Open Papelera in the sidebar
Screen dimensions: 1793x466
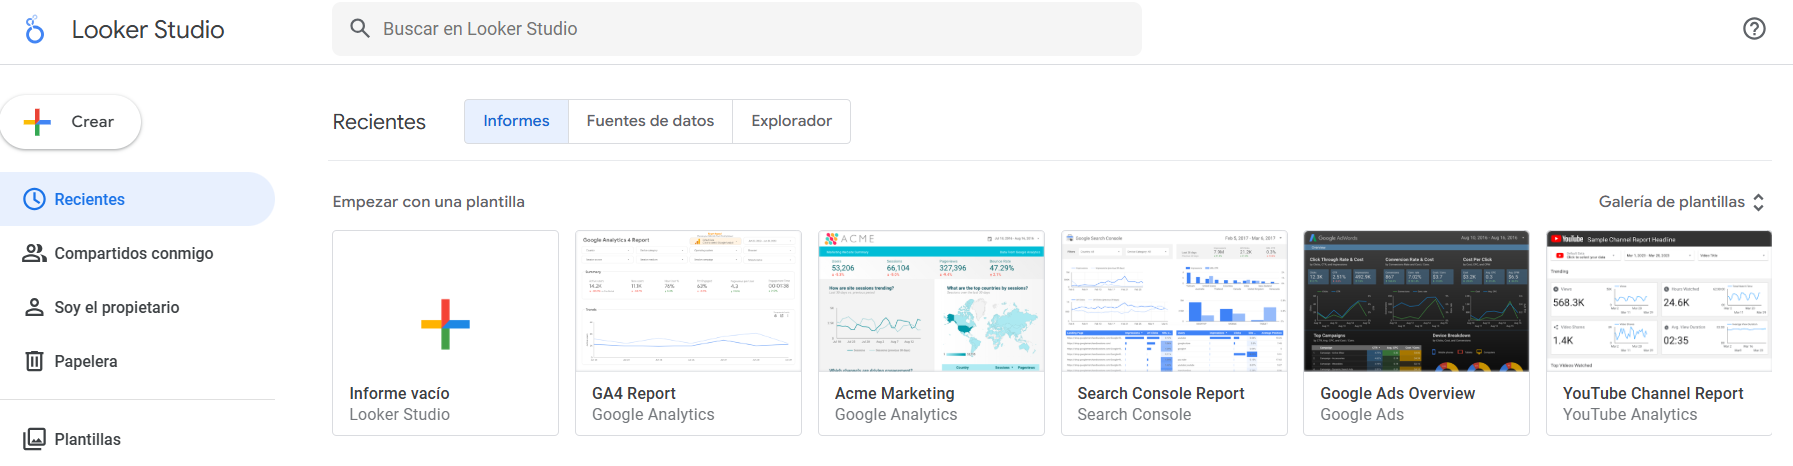click(x=137, y=361)
